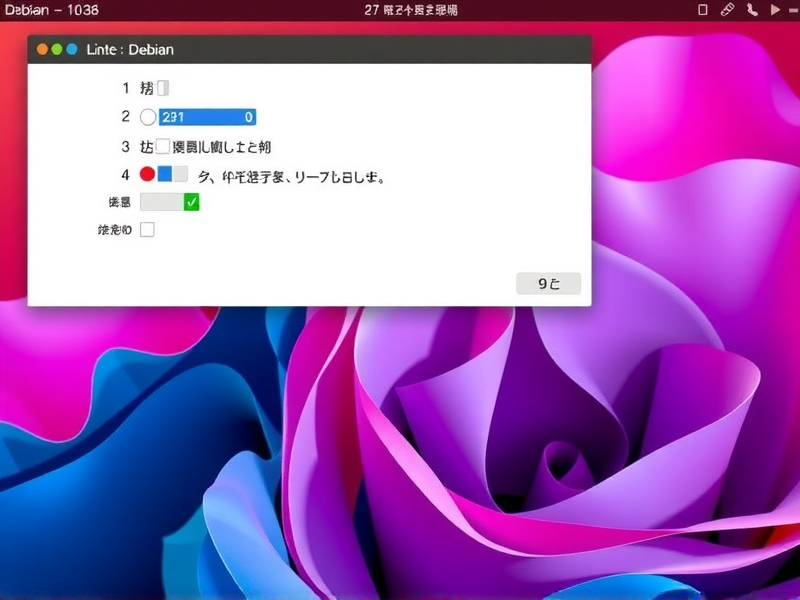Click the dash icon at the top-right corner
Screen dimensions: 800x600
click(792, 9)
